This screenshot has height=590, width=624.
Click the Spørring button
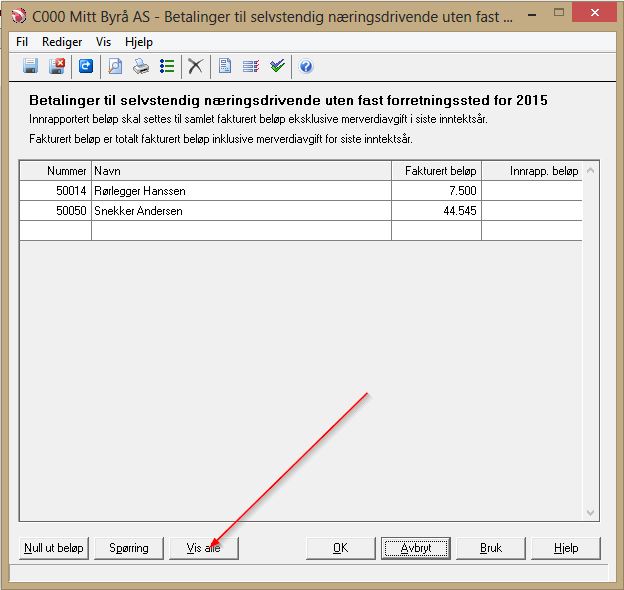(x=129, y=548)
